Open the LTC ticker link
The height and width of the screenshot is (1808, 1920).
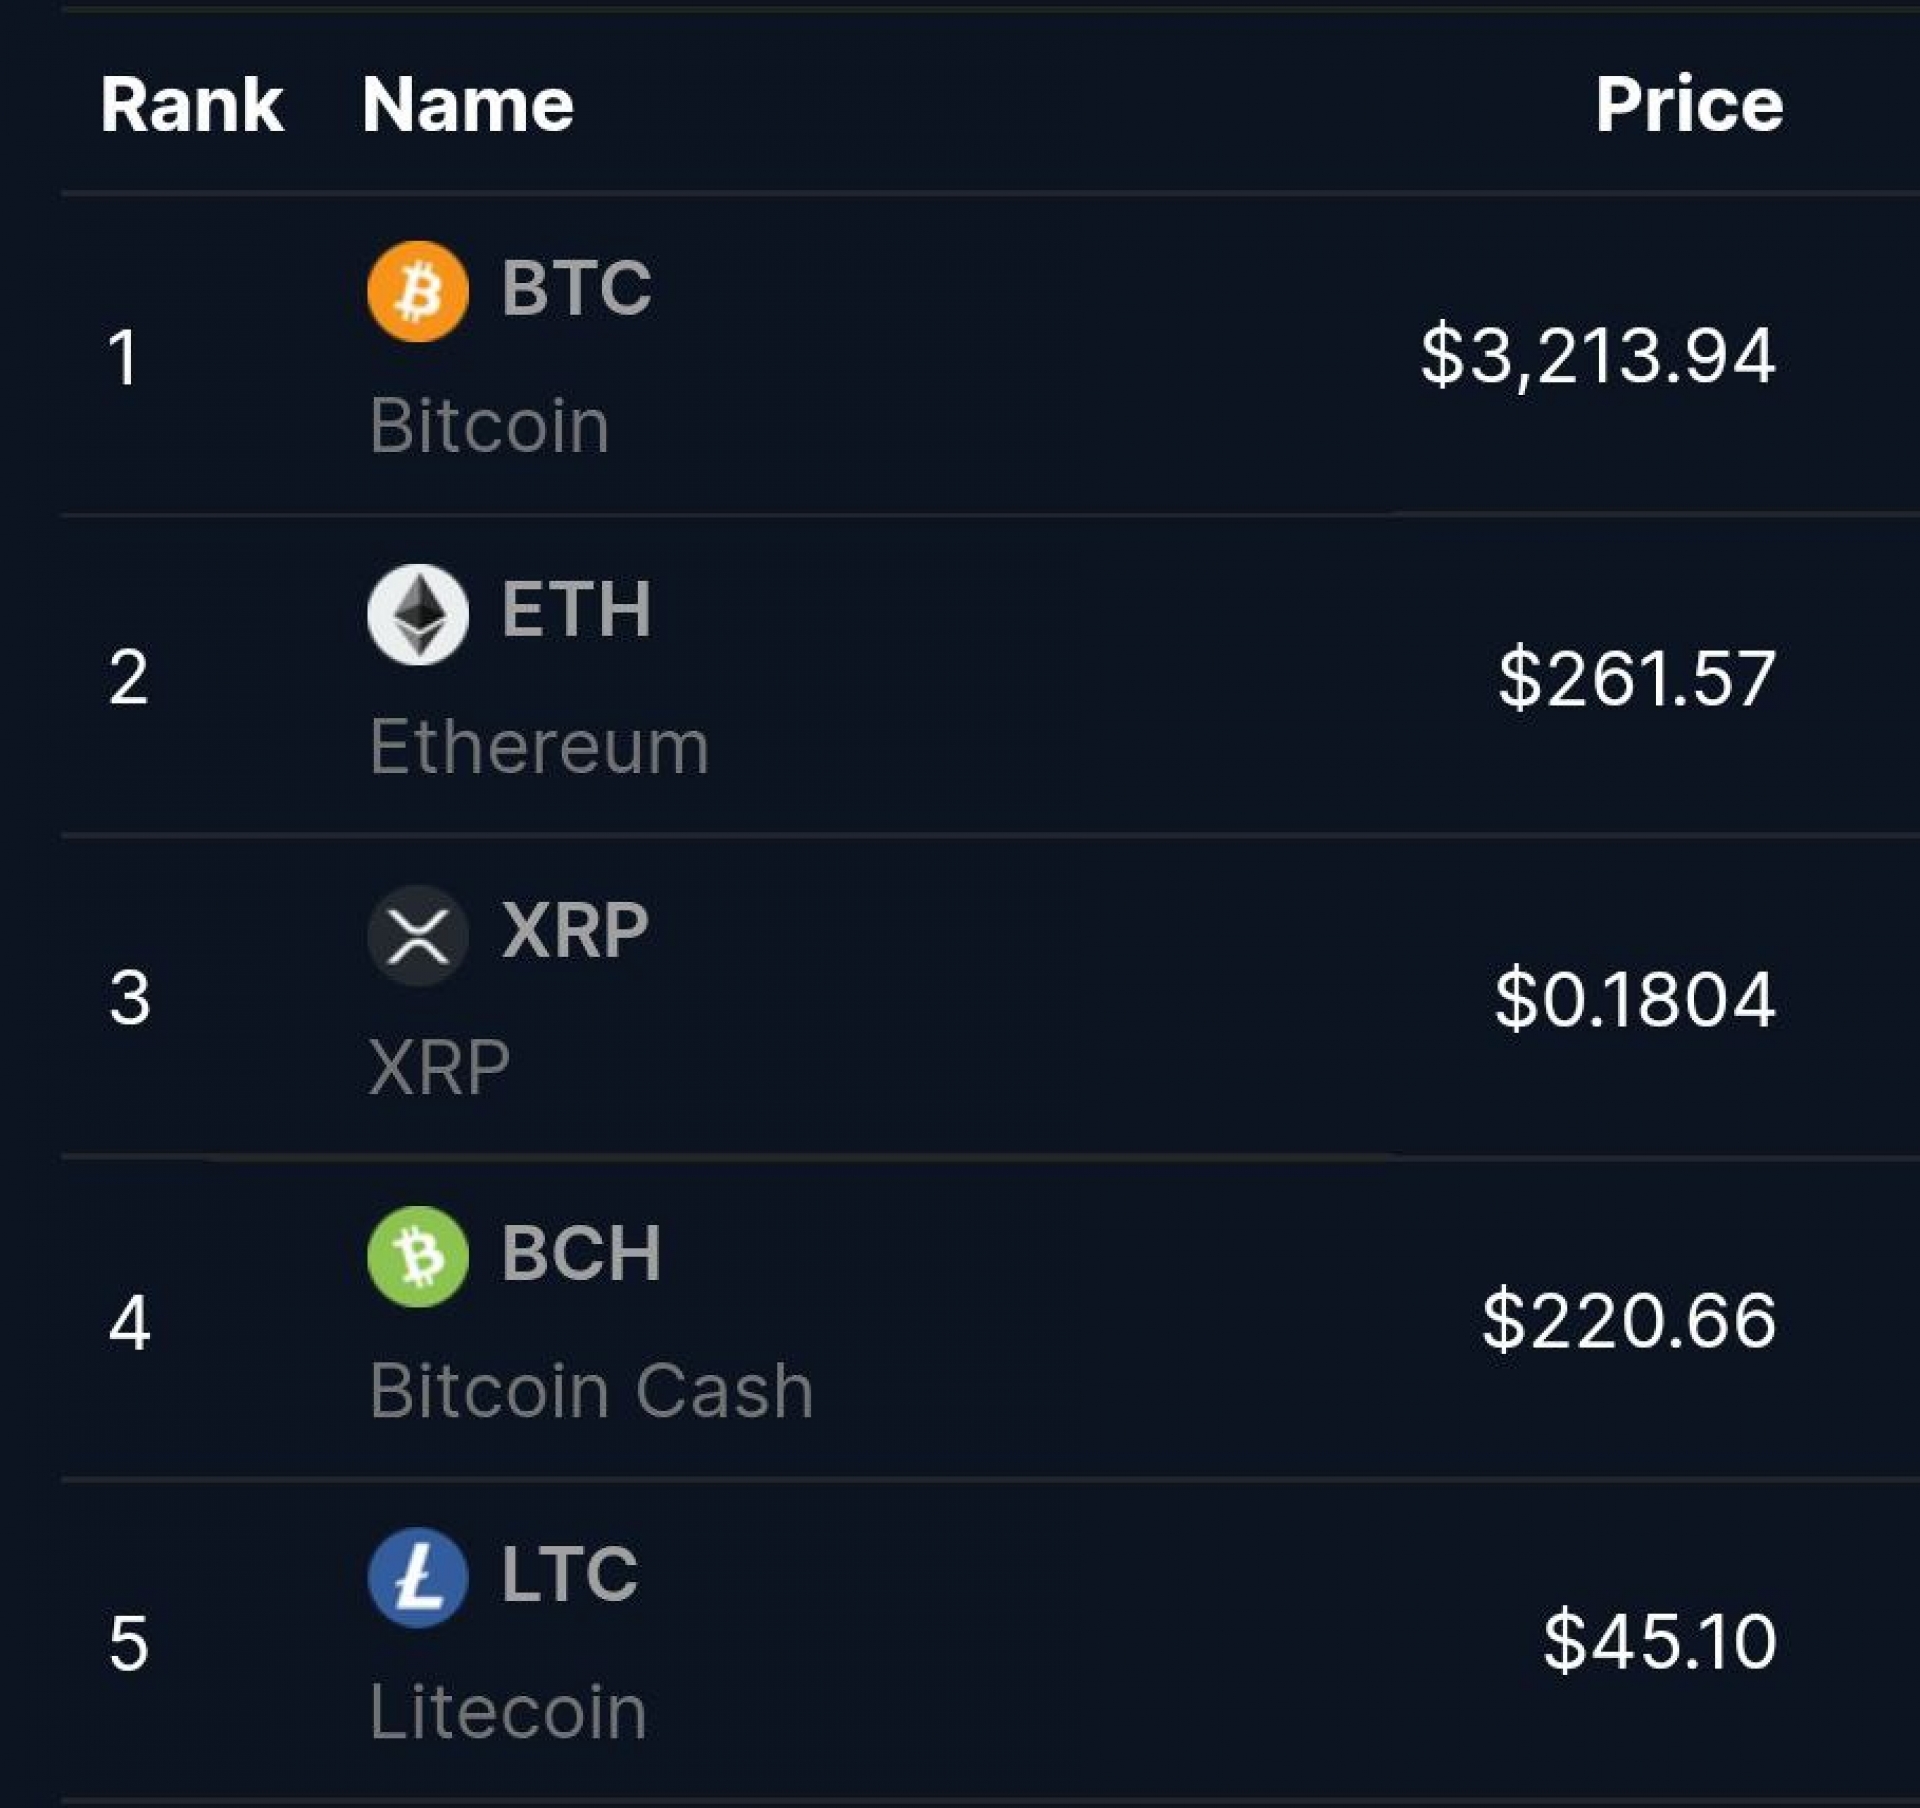[x=569, y=1574]
